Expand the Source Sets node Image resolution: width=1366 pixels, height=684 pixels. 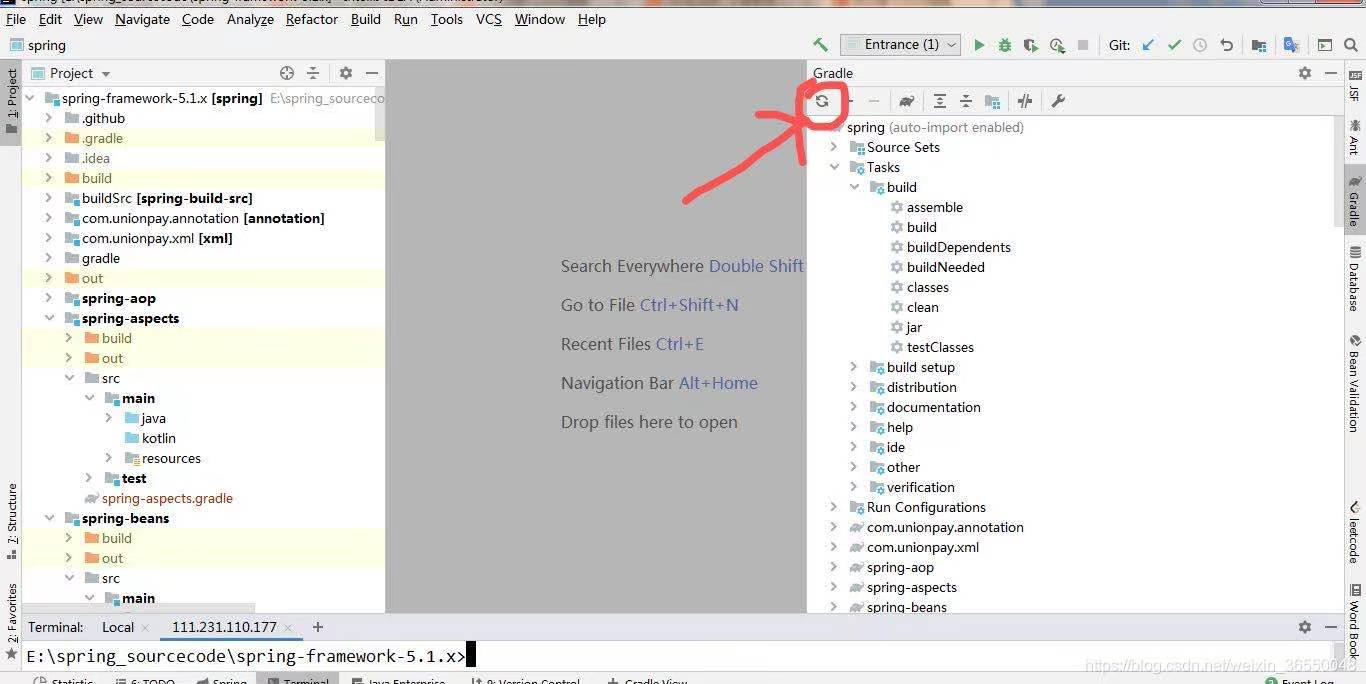(834, 147)
